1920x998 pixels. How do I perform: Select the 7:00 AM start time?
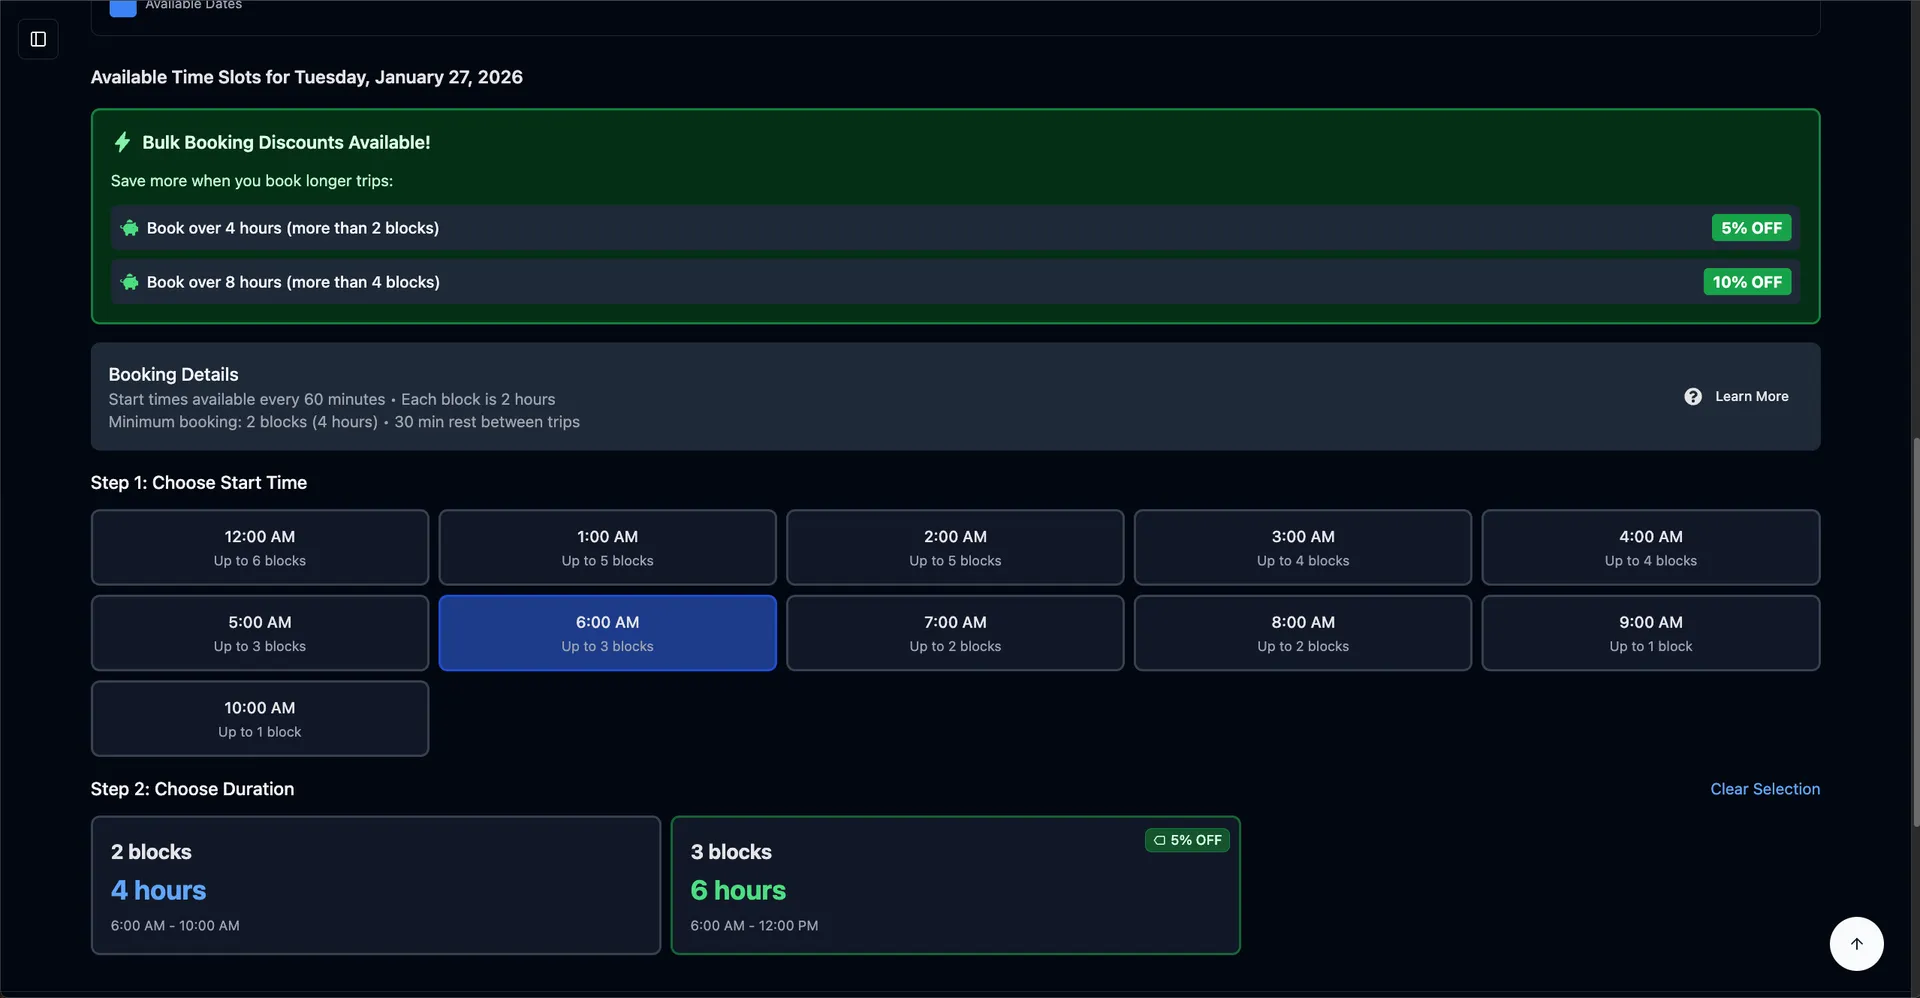point(954,632)
